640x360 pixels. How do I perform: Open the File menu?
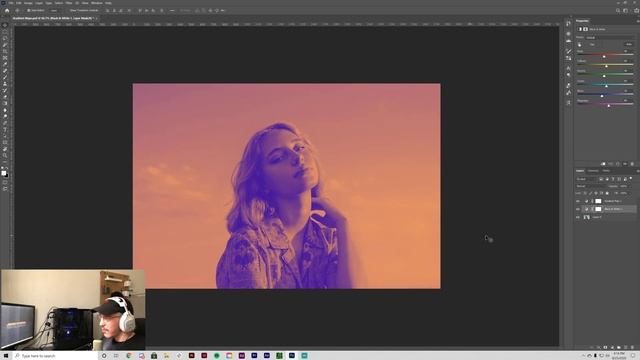click(x=11, y=3)
